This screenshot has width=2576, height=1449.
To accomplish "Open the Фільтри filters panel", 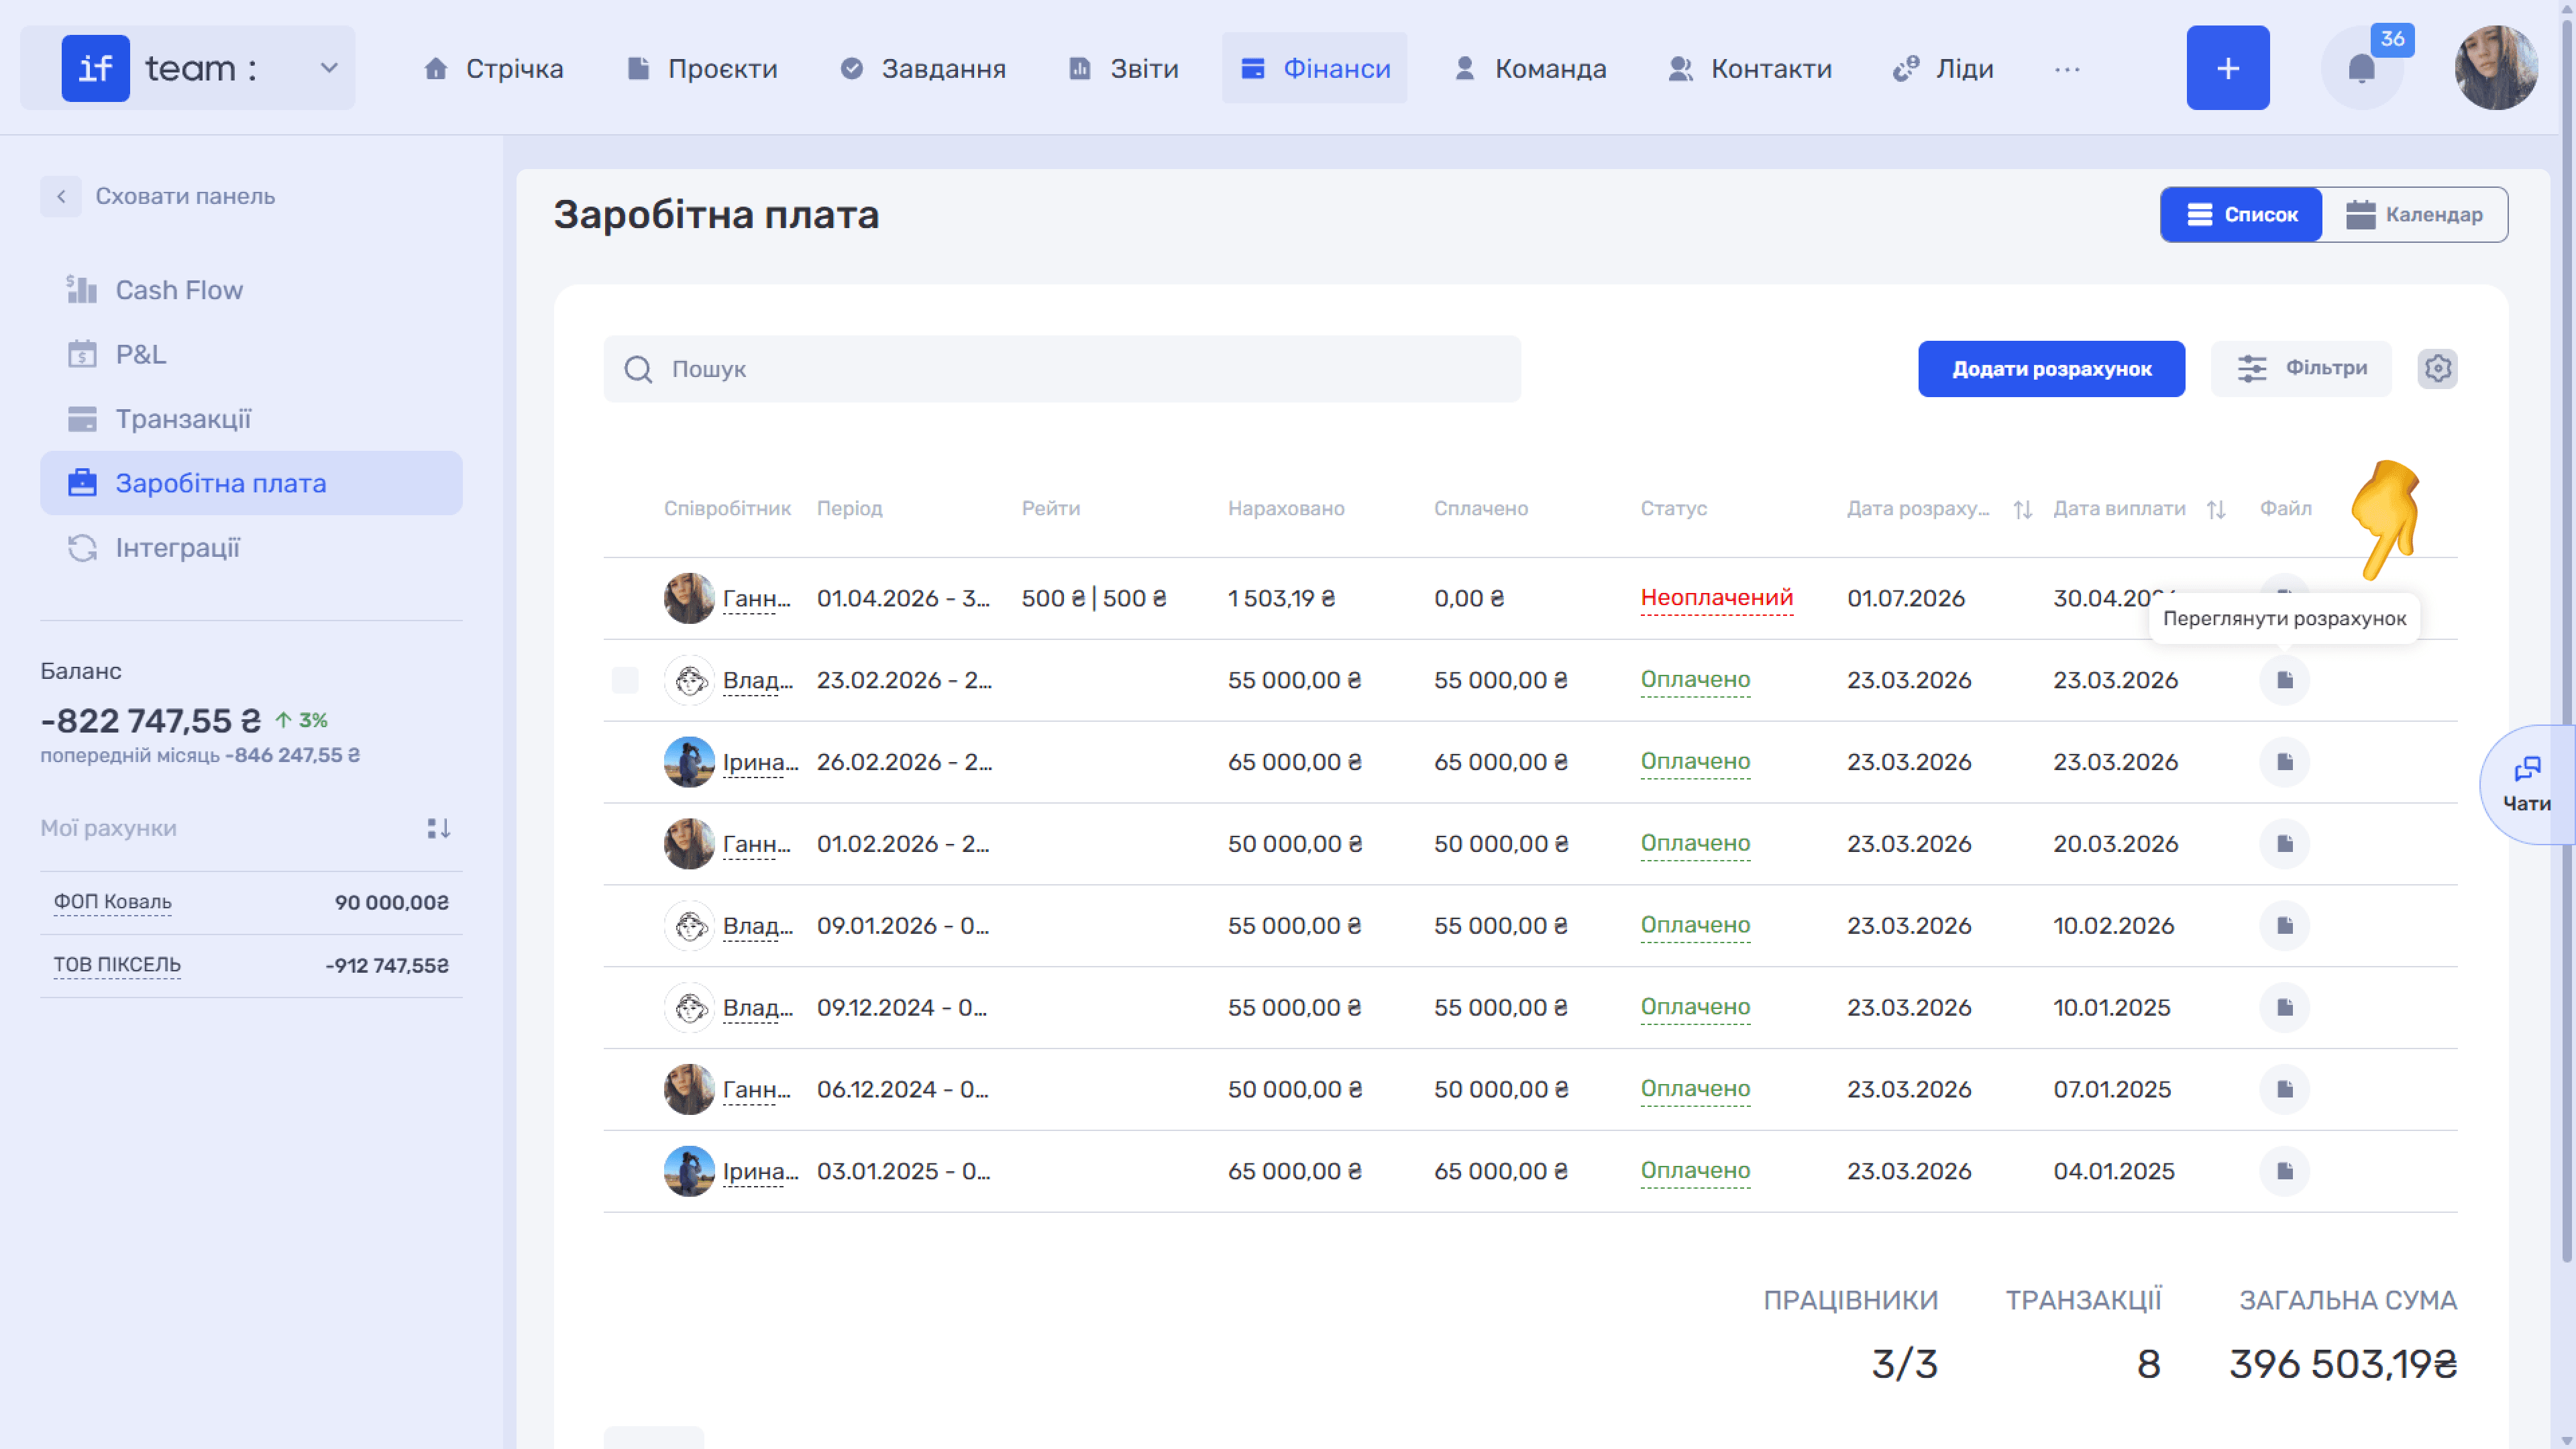I will (x=2301, y=369).
